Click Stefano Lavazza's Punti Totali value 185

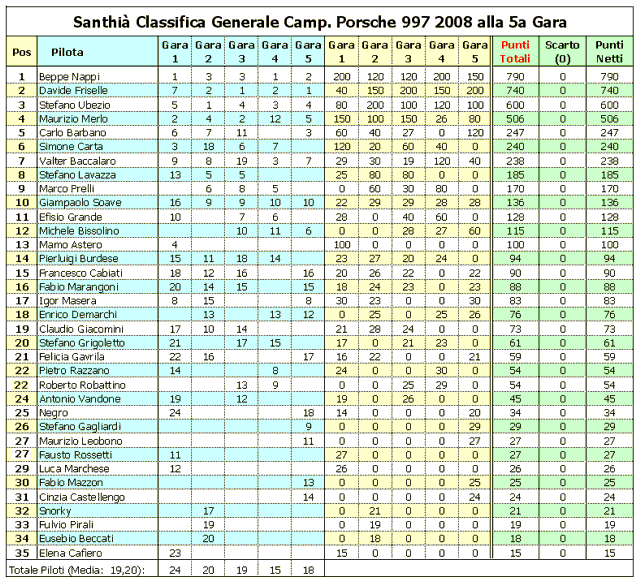pos(515,175)
